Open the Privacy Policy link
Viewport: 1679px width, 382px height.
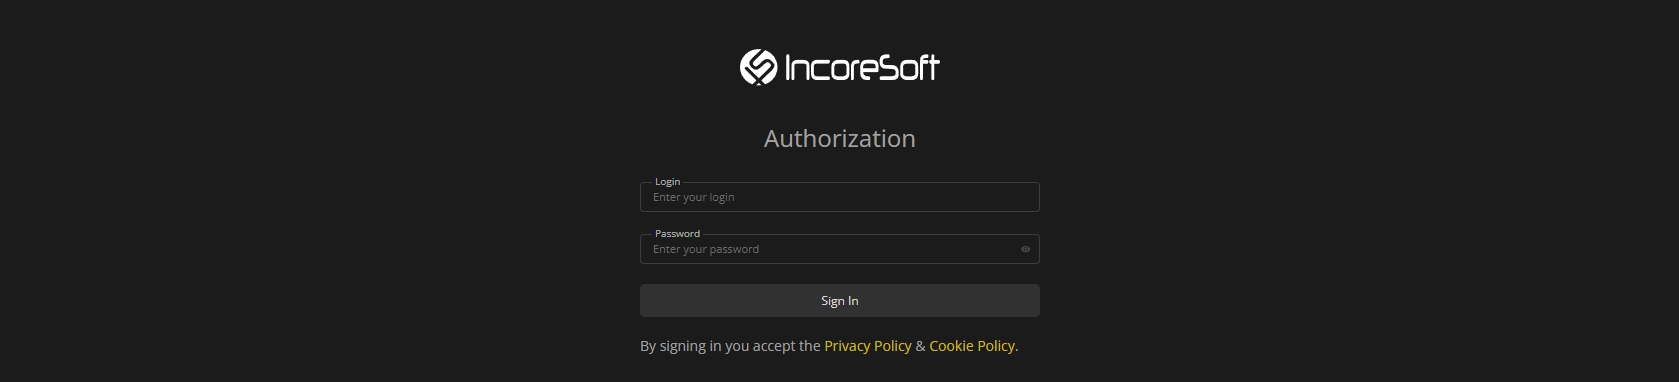pyautogui.click(x=867, y=346)
